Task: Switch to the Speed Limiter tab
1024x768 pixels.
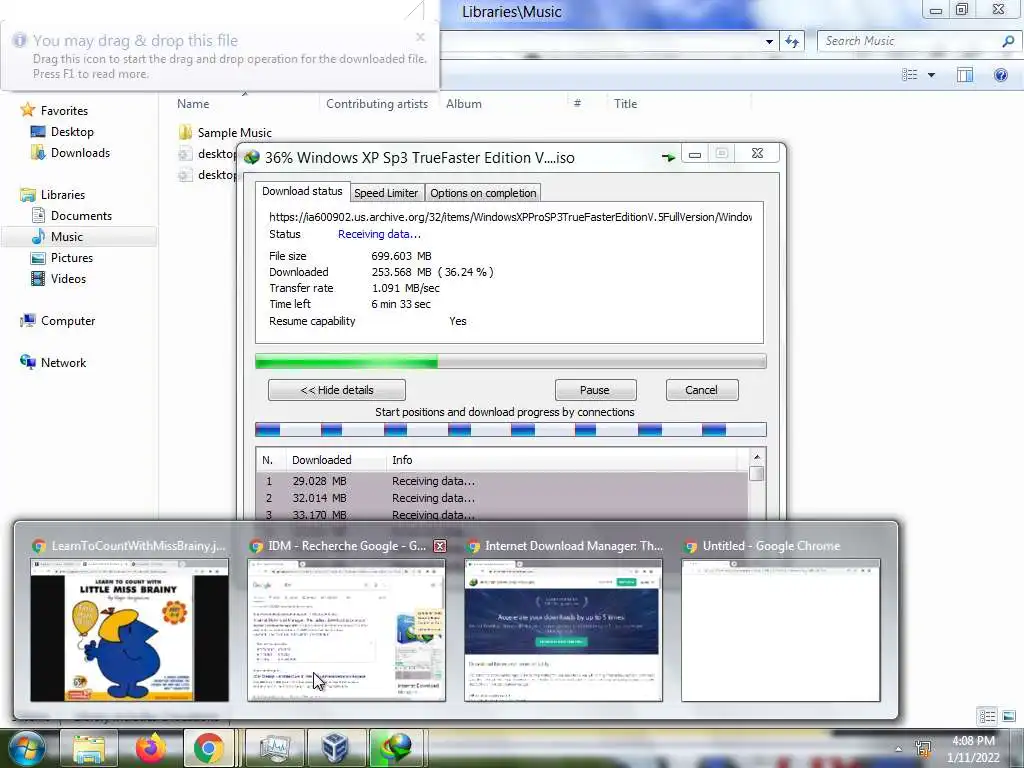Action: click(386, 193)
